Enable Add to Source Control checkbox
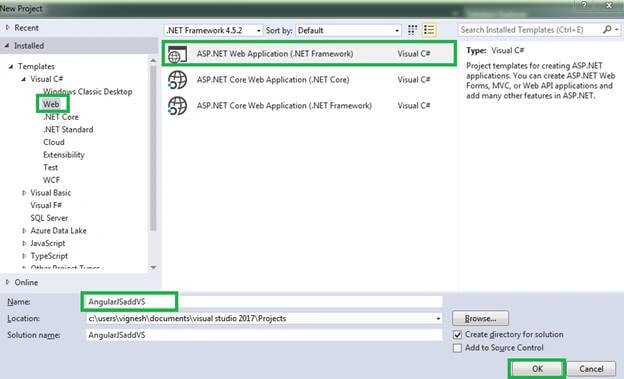This screenshot has height=379, width=624. (x=458, y=348)
